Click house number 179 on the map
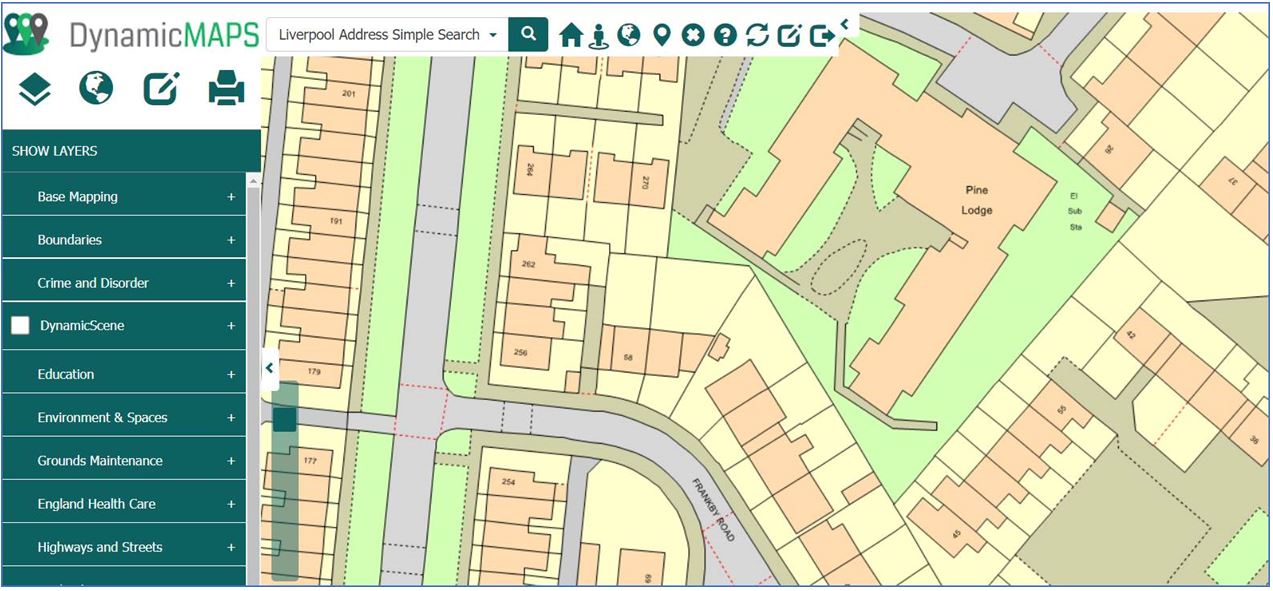This screenshot has height=591, width=1273. (x=314, y=371)
